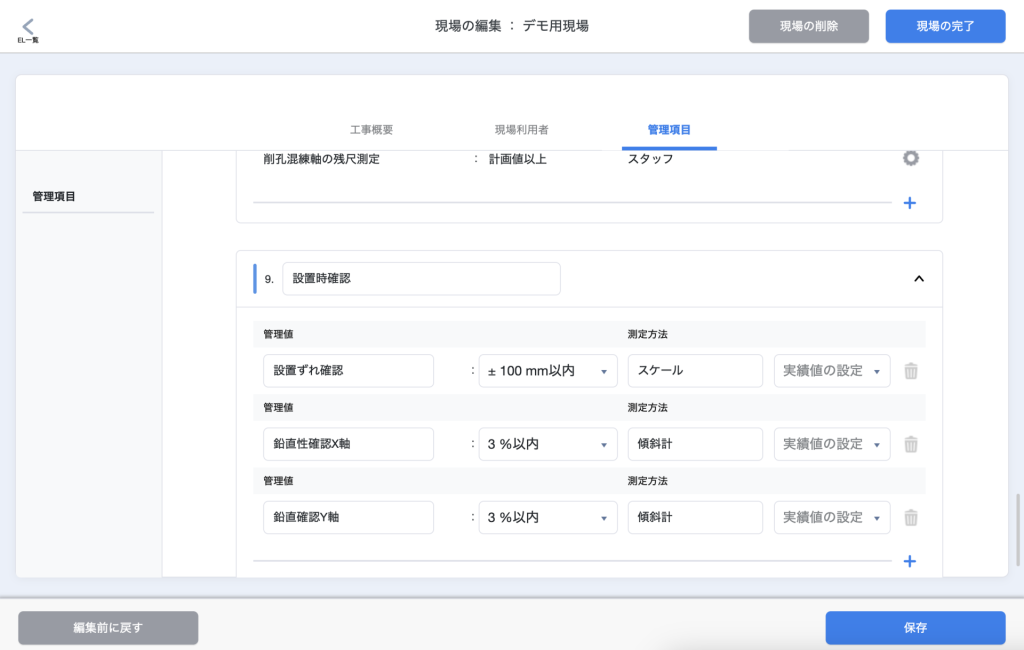Click the 保存 button

click(914, 628)
